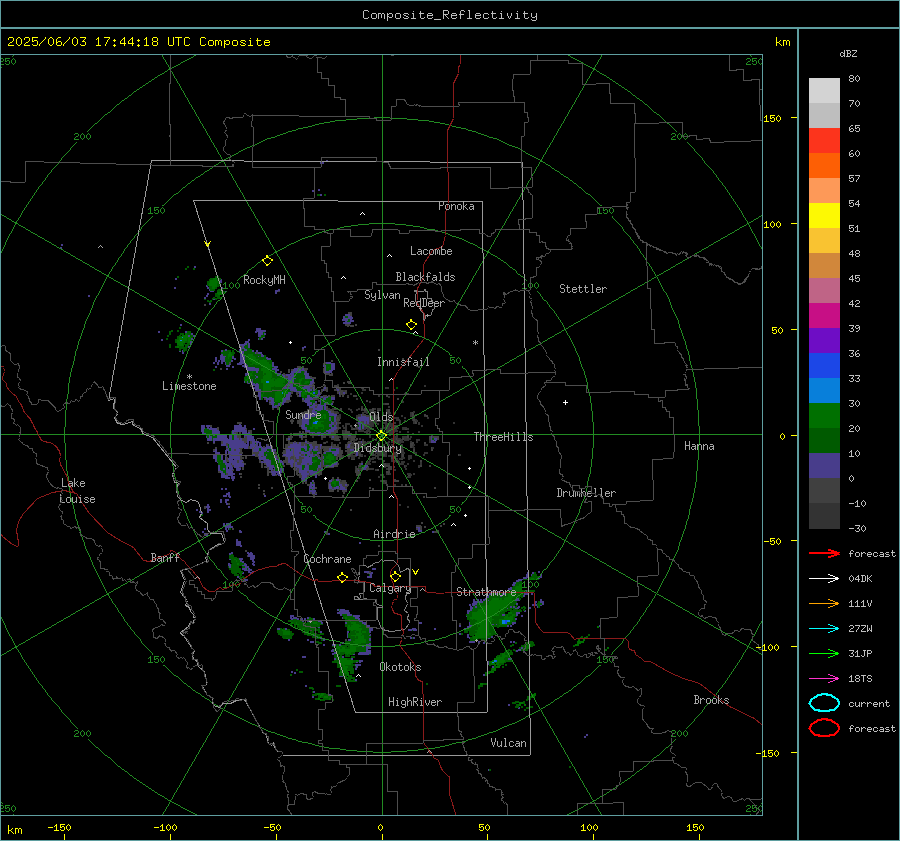Click the red forecast ellipse icon
The width and height of the screenshot is (900, 841).
[824, 728]
